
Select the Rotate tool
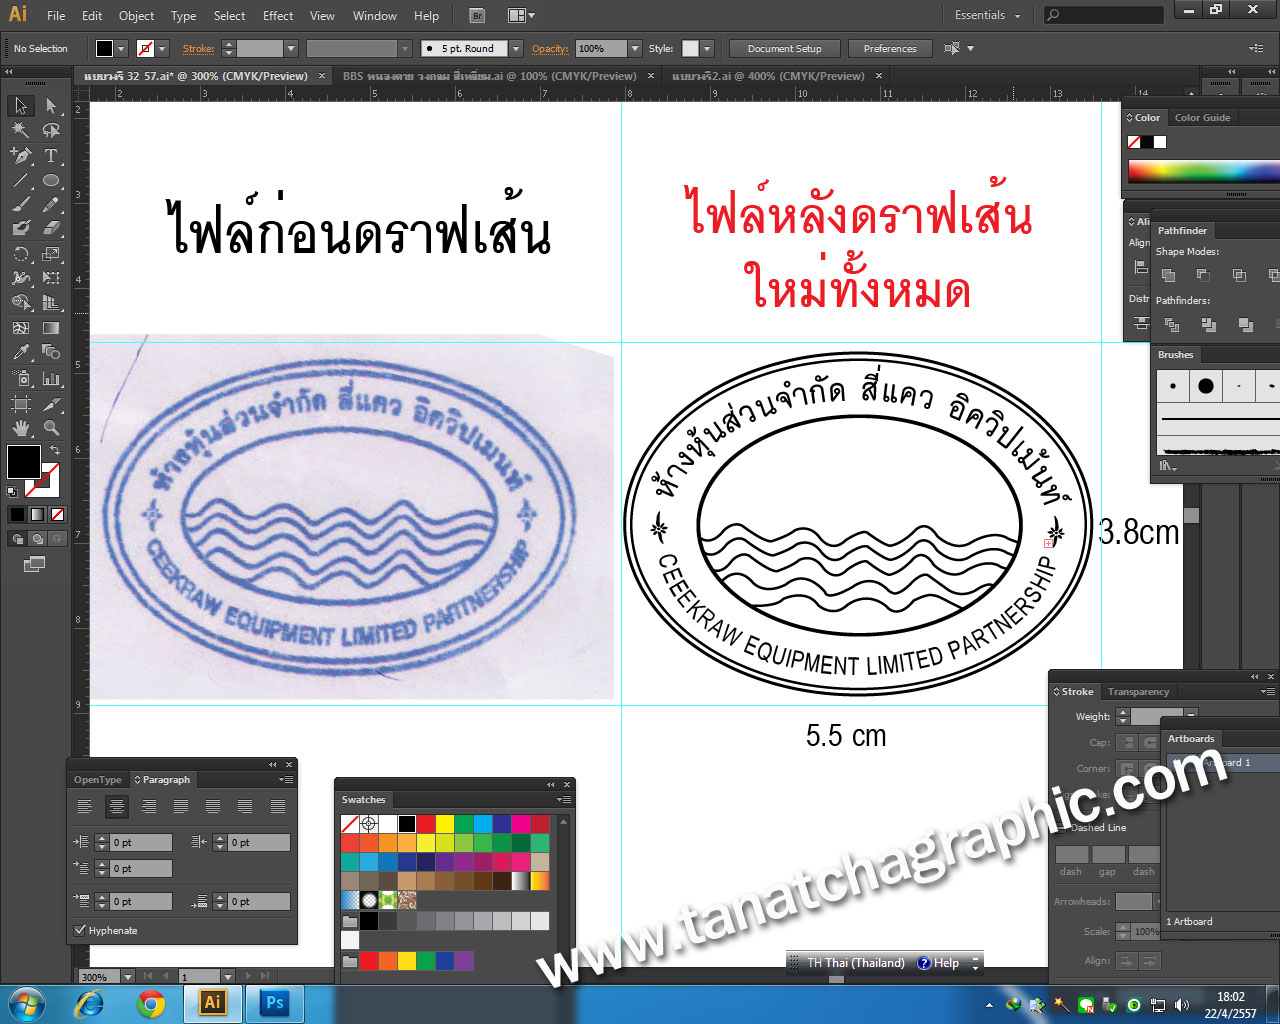click(21, 254)
